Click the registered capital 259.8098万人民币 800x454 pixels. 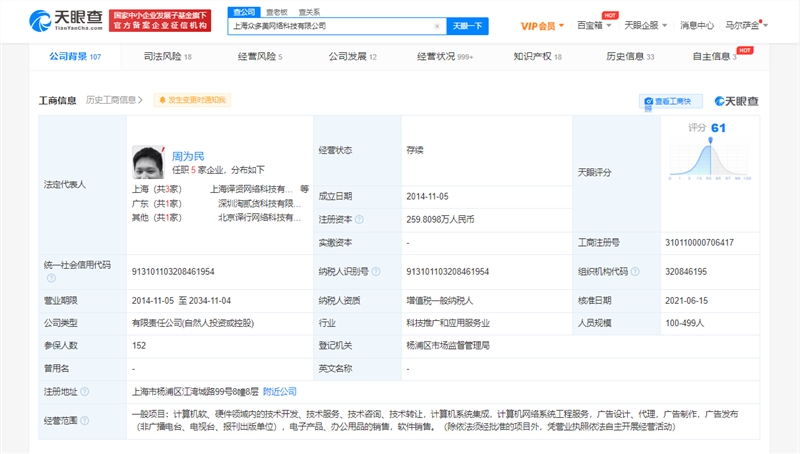(x=440, y=219)
